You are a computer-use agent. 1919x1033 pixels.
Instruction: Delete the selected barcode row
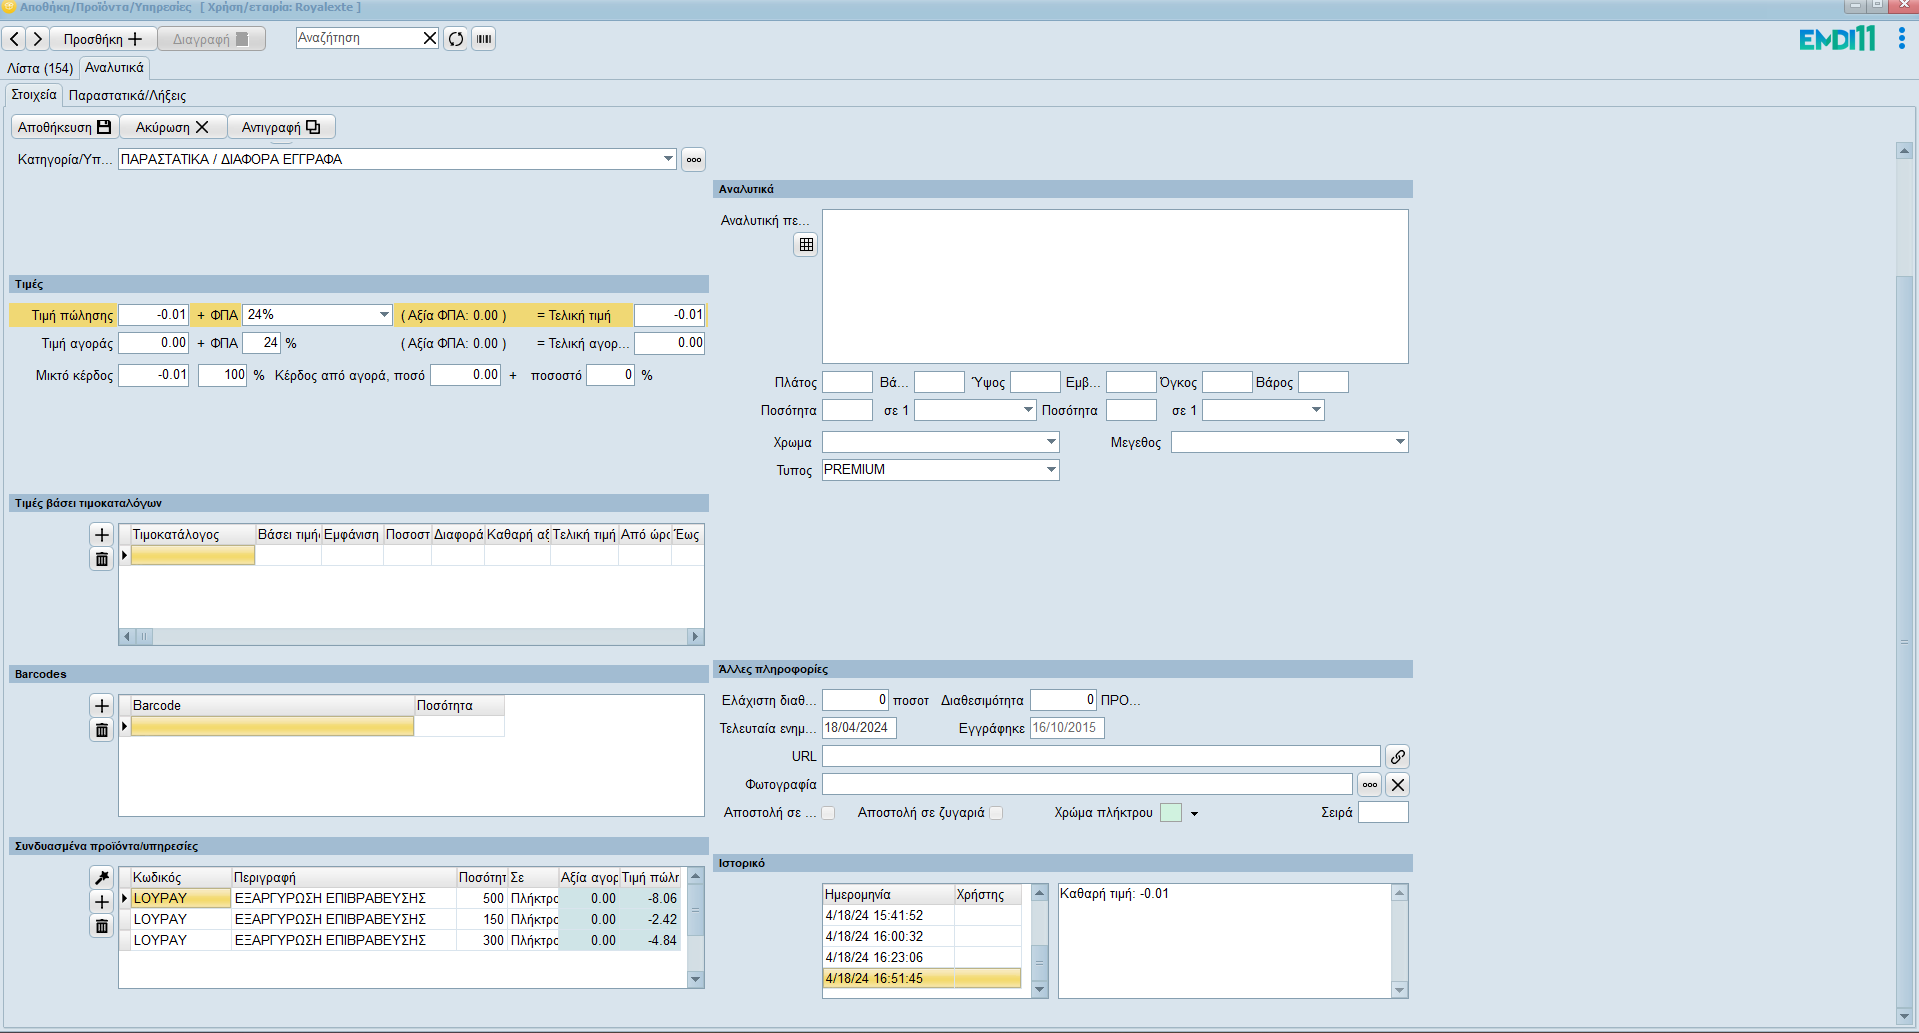[101, 730]
